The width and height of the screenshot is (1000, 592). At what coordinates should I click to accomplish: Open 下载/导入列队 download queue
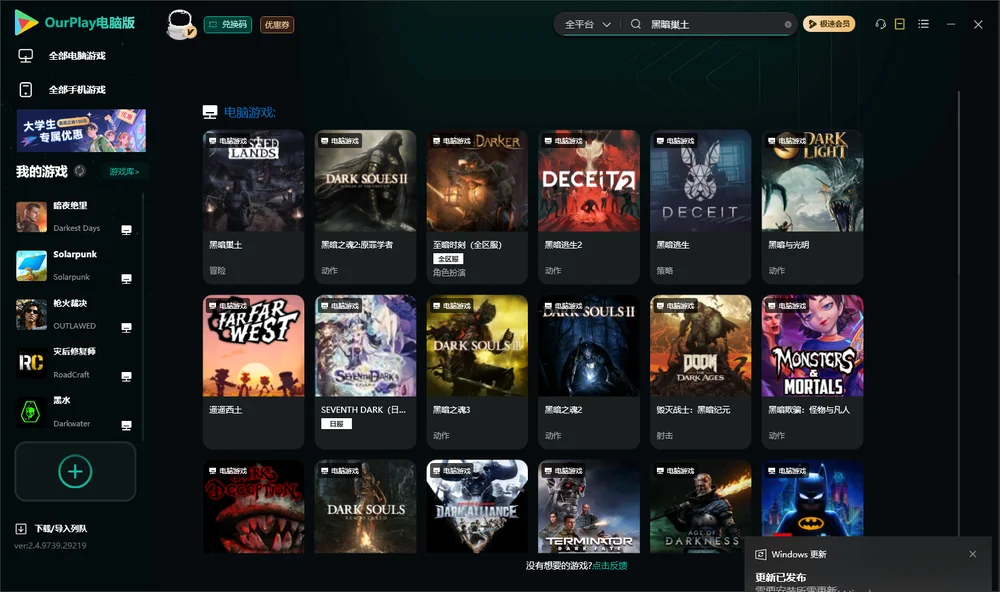(61, 528)
